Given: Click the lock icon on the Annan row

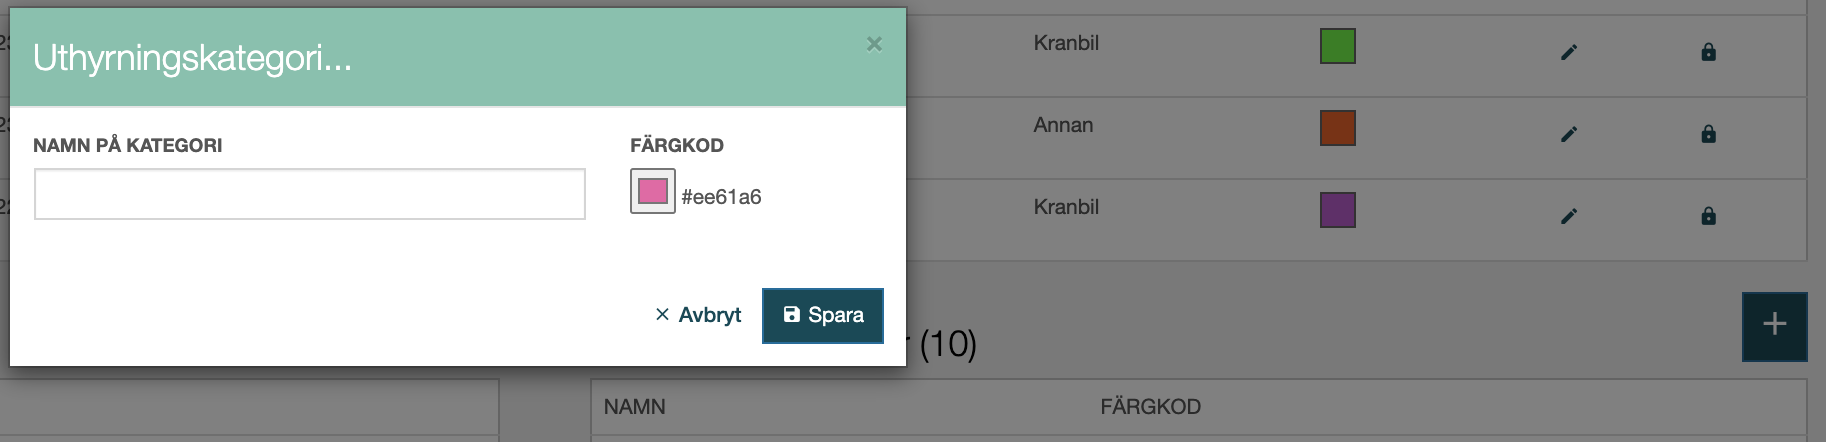Looking at the screenshot, I should 1708,134.
